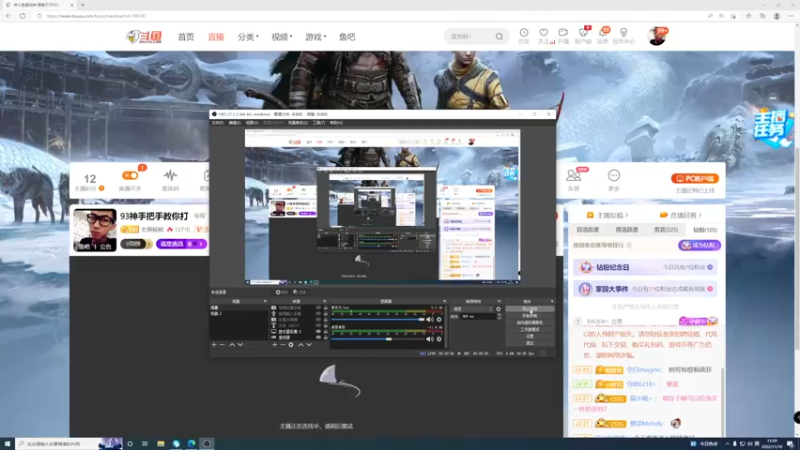Image resolution: width=800 pixels, height=450 pixels.
Task: Switch to the 贵宾(325) tab
Action: coord(666,230)
